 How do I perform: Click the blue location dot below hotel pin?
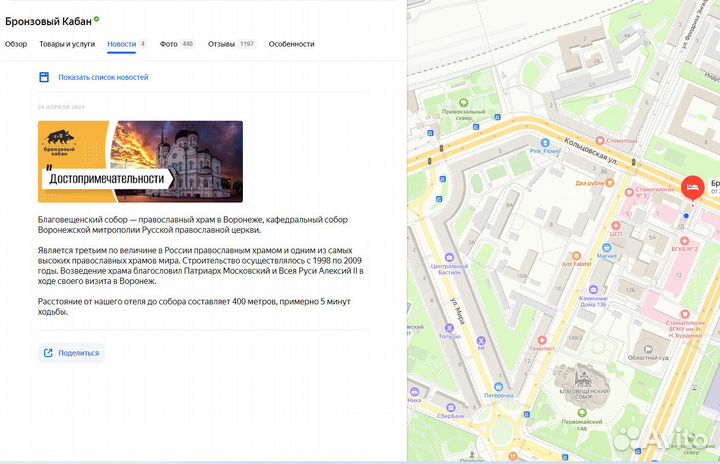coord(686,216)
